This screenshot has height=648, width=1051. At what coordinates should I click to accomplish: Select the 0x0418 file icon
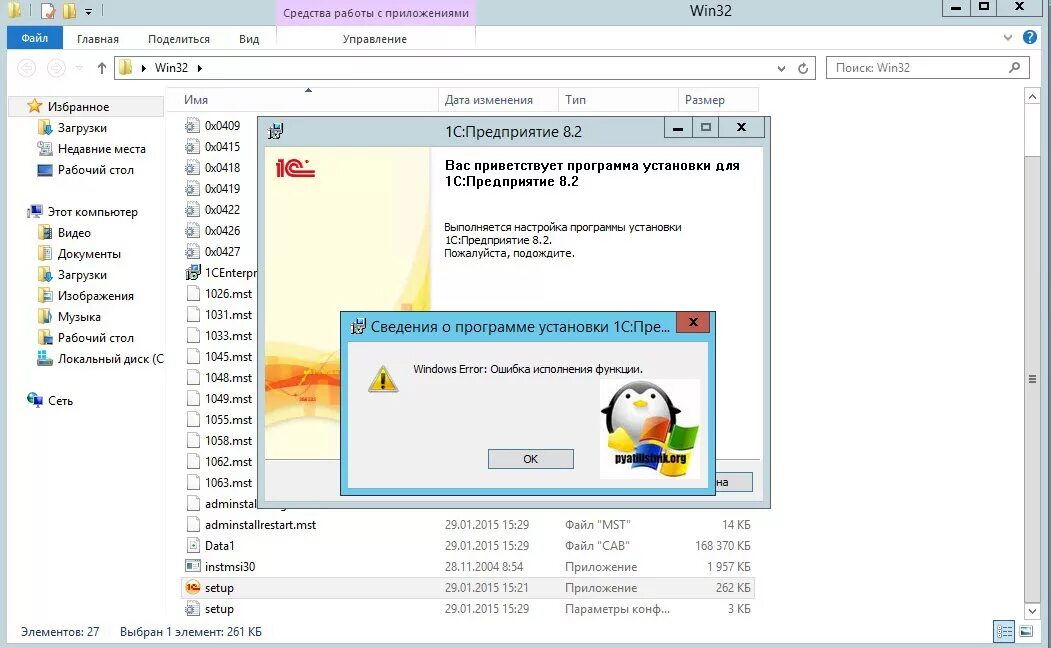click(x=192, y=168)
